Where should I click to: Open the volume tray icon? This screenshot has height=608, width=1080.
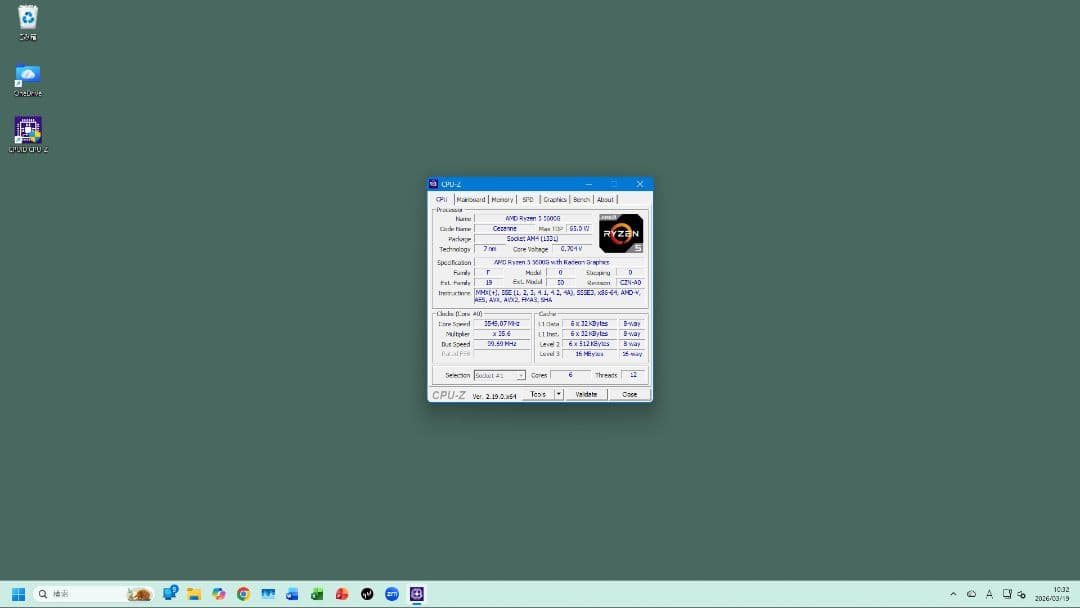point(1022,594)
